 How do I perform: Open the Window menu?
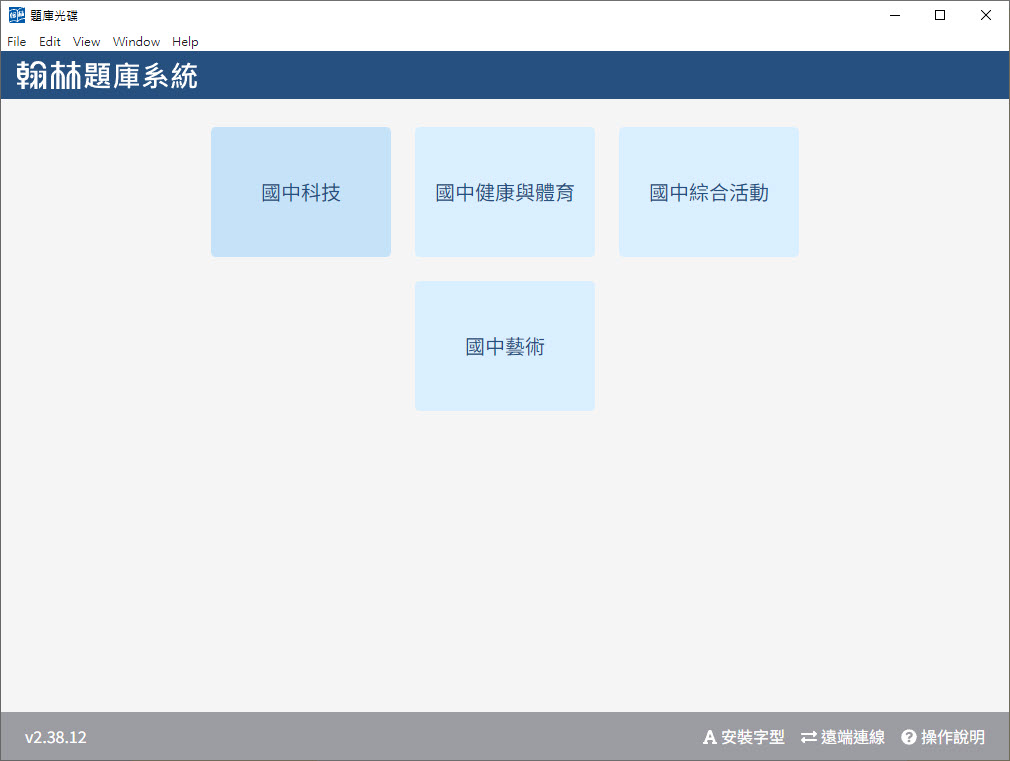coord(136,42)
